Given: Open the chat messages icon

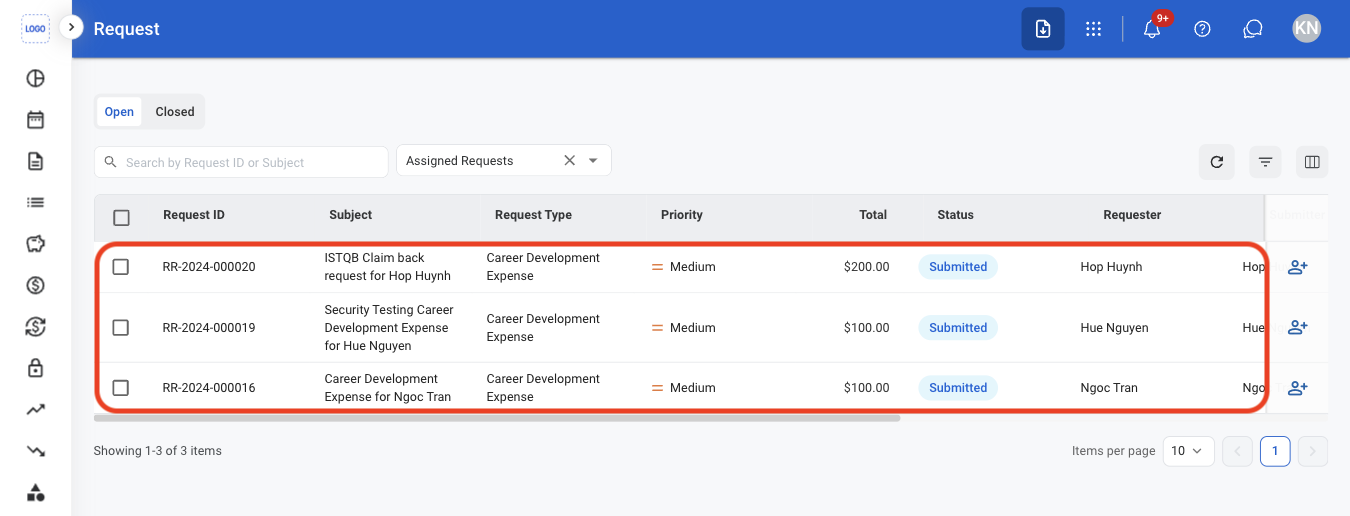Looking at the screenshot, I should click(x=1253, y=29).
